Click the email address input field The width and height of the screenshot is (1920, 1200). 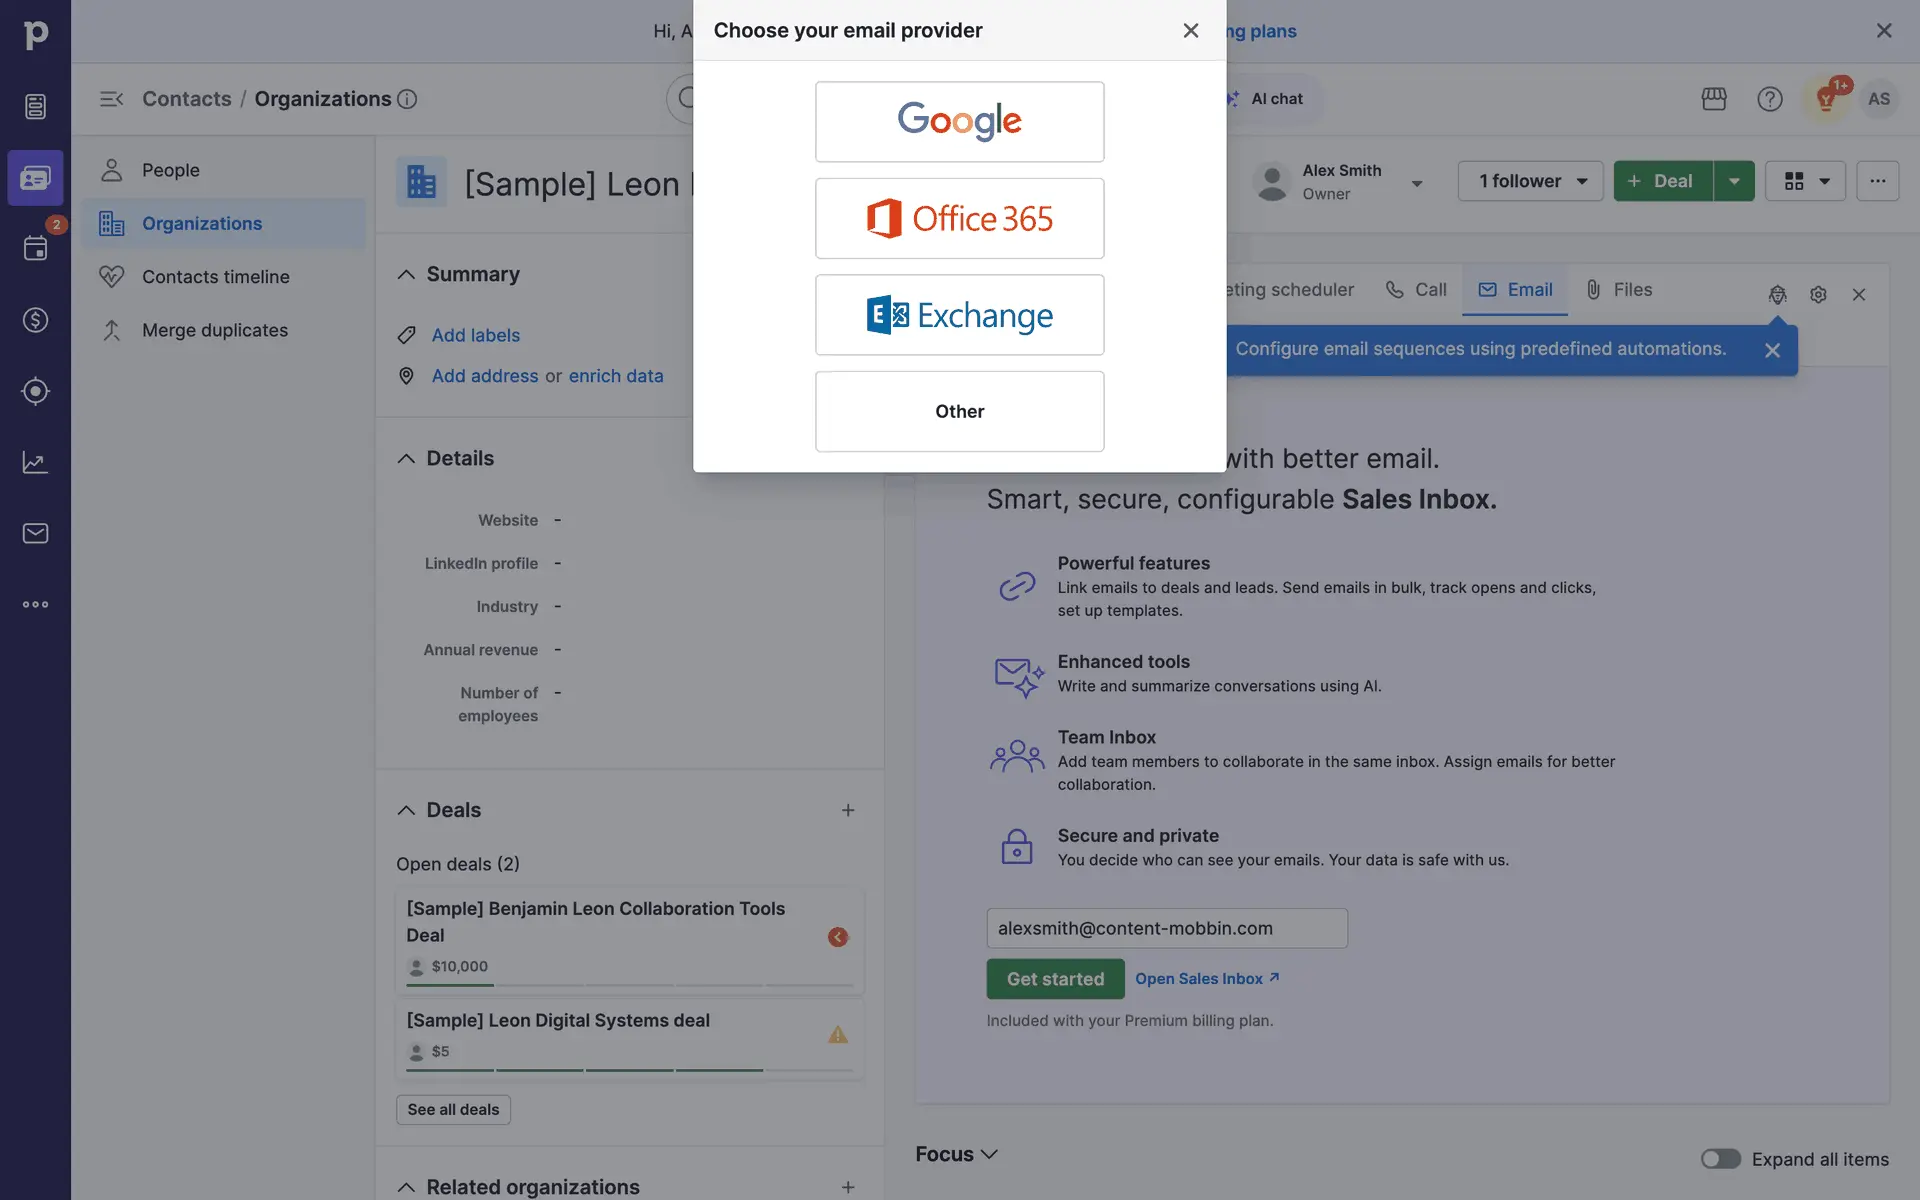click(x=1166, y=928)
